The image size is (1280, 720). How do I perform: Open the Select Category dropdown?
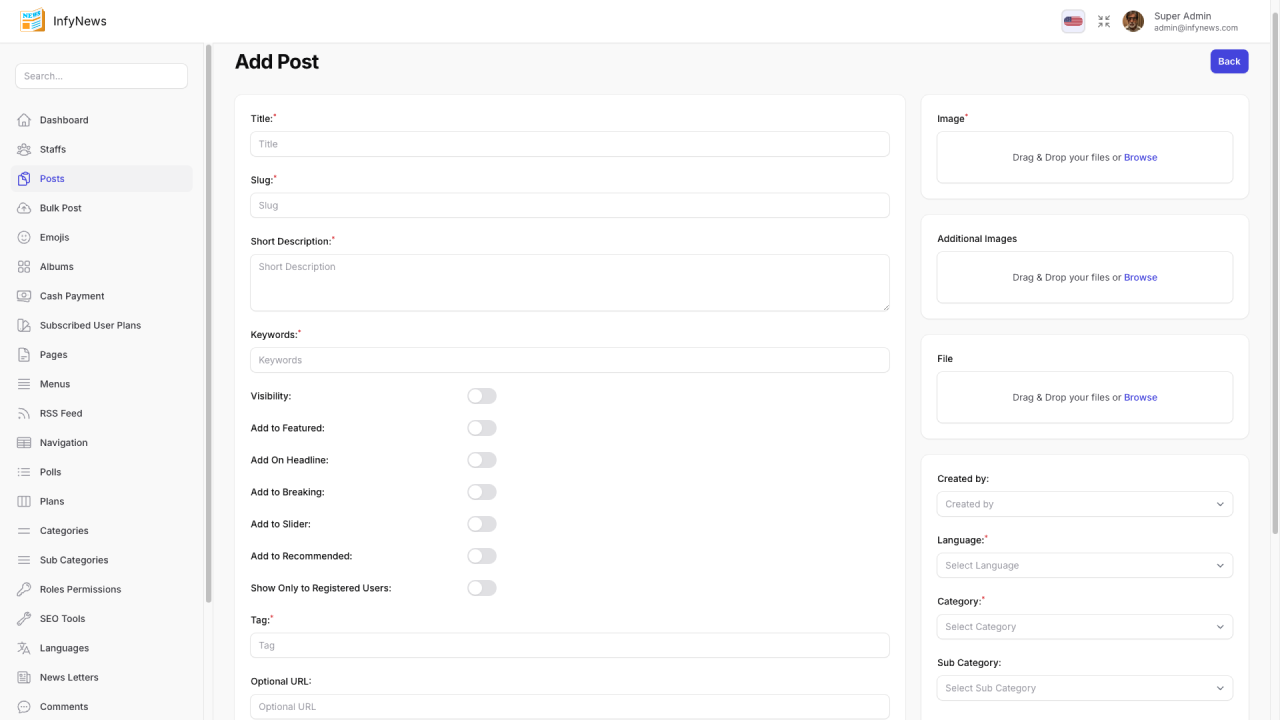tap(1084, 627)
